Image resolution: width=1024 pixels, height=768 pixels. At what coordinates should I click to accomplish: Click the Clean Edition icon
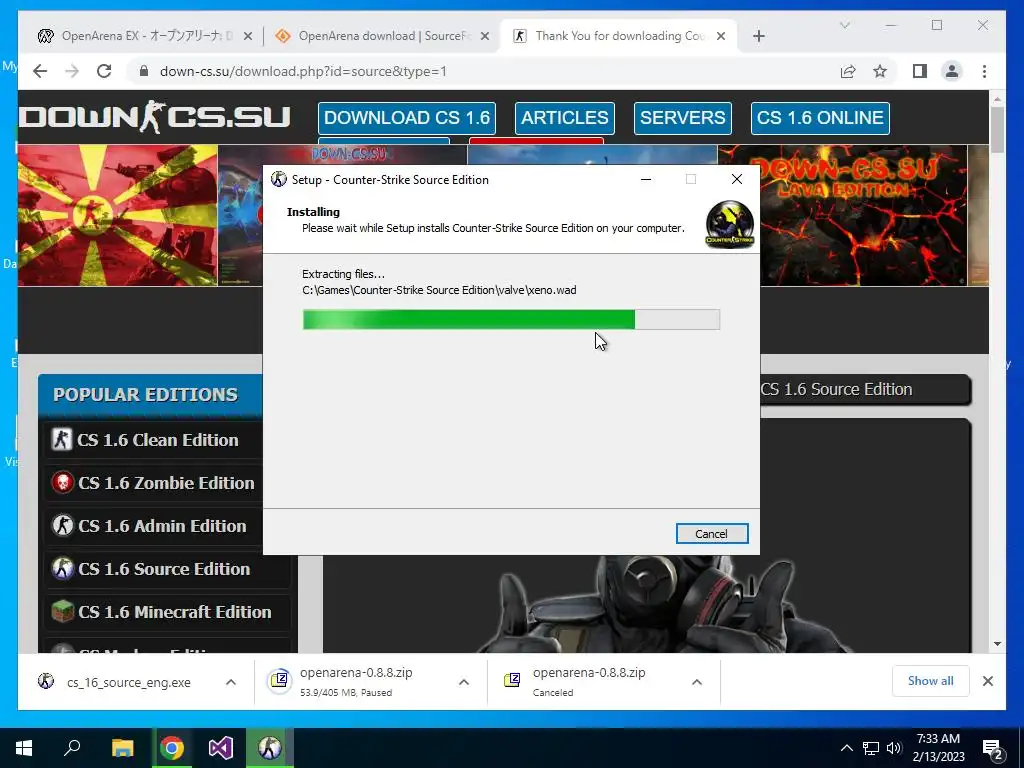[61, 440]
